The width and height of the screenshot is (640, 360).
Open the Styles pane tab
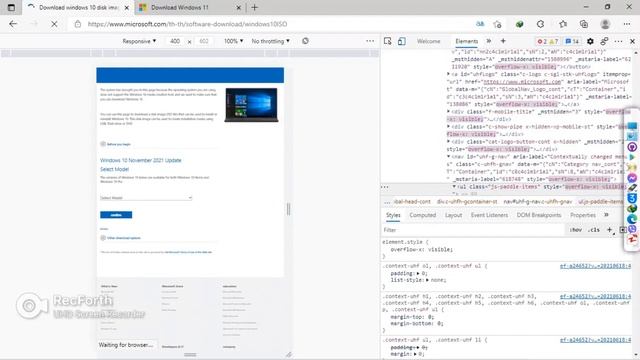[x=393, y=215]
